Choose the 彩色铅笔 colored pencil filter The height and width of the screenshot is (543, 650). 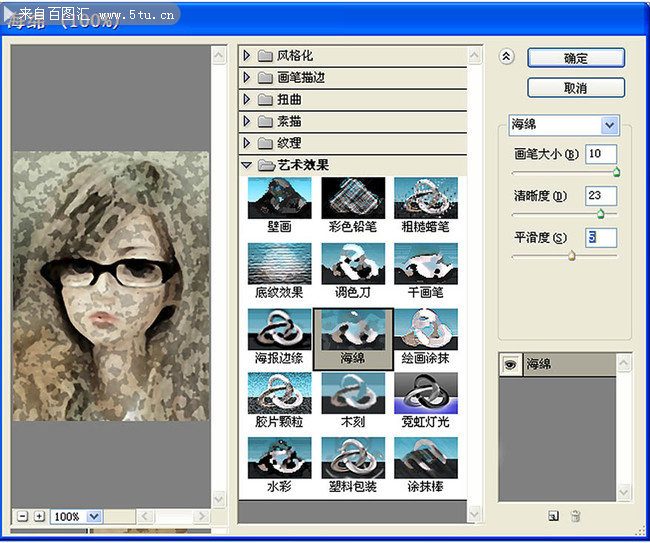point(352,198)
